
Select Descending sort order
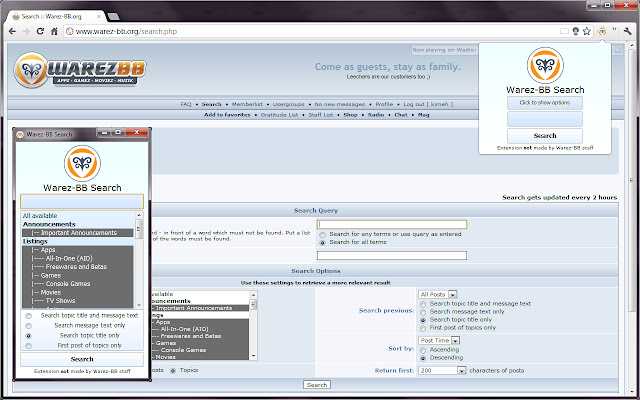pyautogui.click(x=423, y=358)
